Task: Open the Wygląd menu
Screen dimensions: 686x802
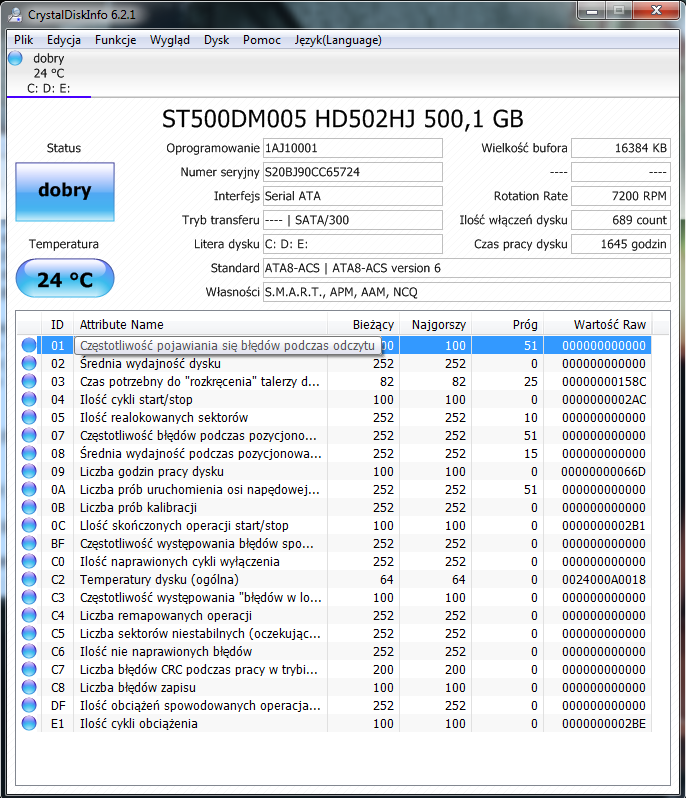Action: (x=170, y=40)
